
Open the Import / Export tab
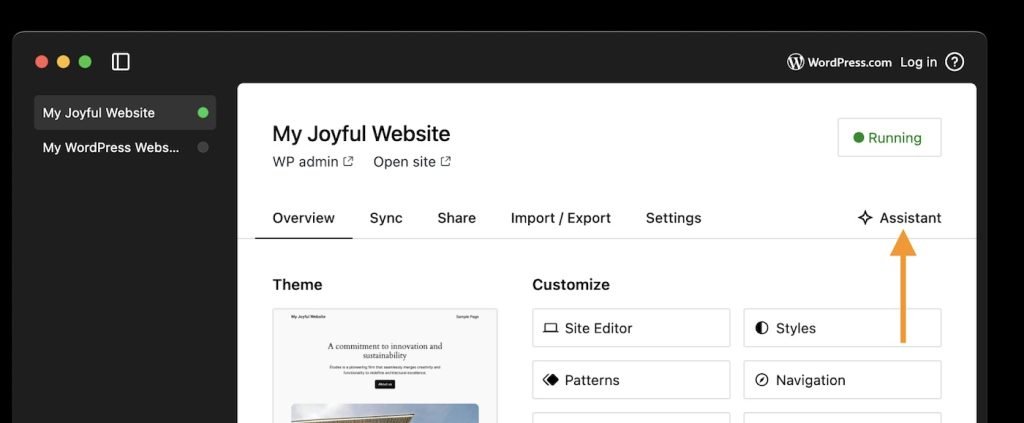(x=560, y=218)
